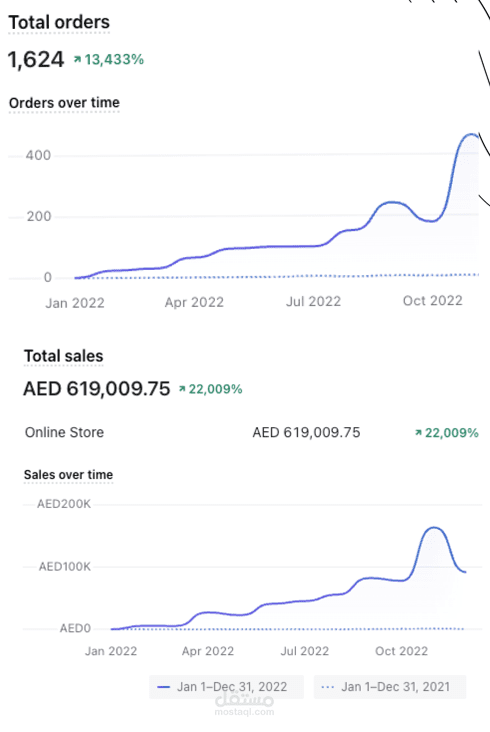The height and width of the screenshot is (732, 490).
Task: Click the Sales over time label
Action: click(x=69, y=475)
